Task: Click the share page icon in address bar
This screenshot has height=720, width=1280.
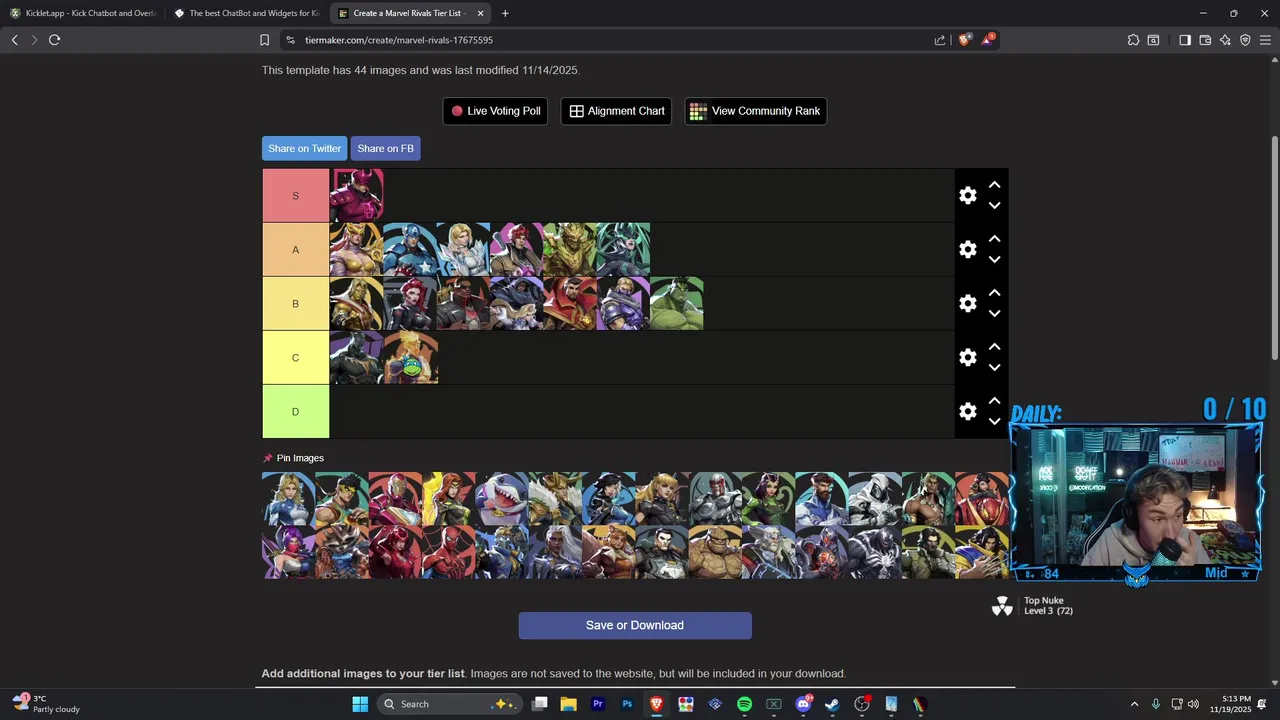Action: (x=940, y=40)
